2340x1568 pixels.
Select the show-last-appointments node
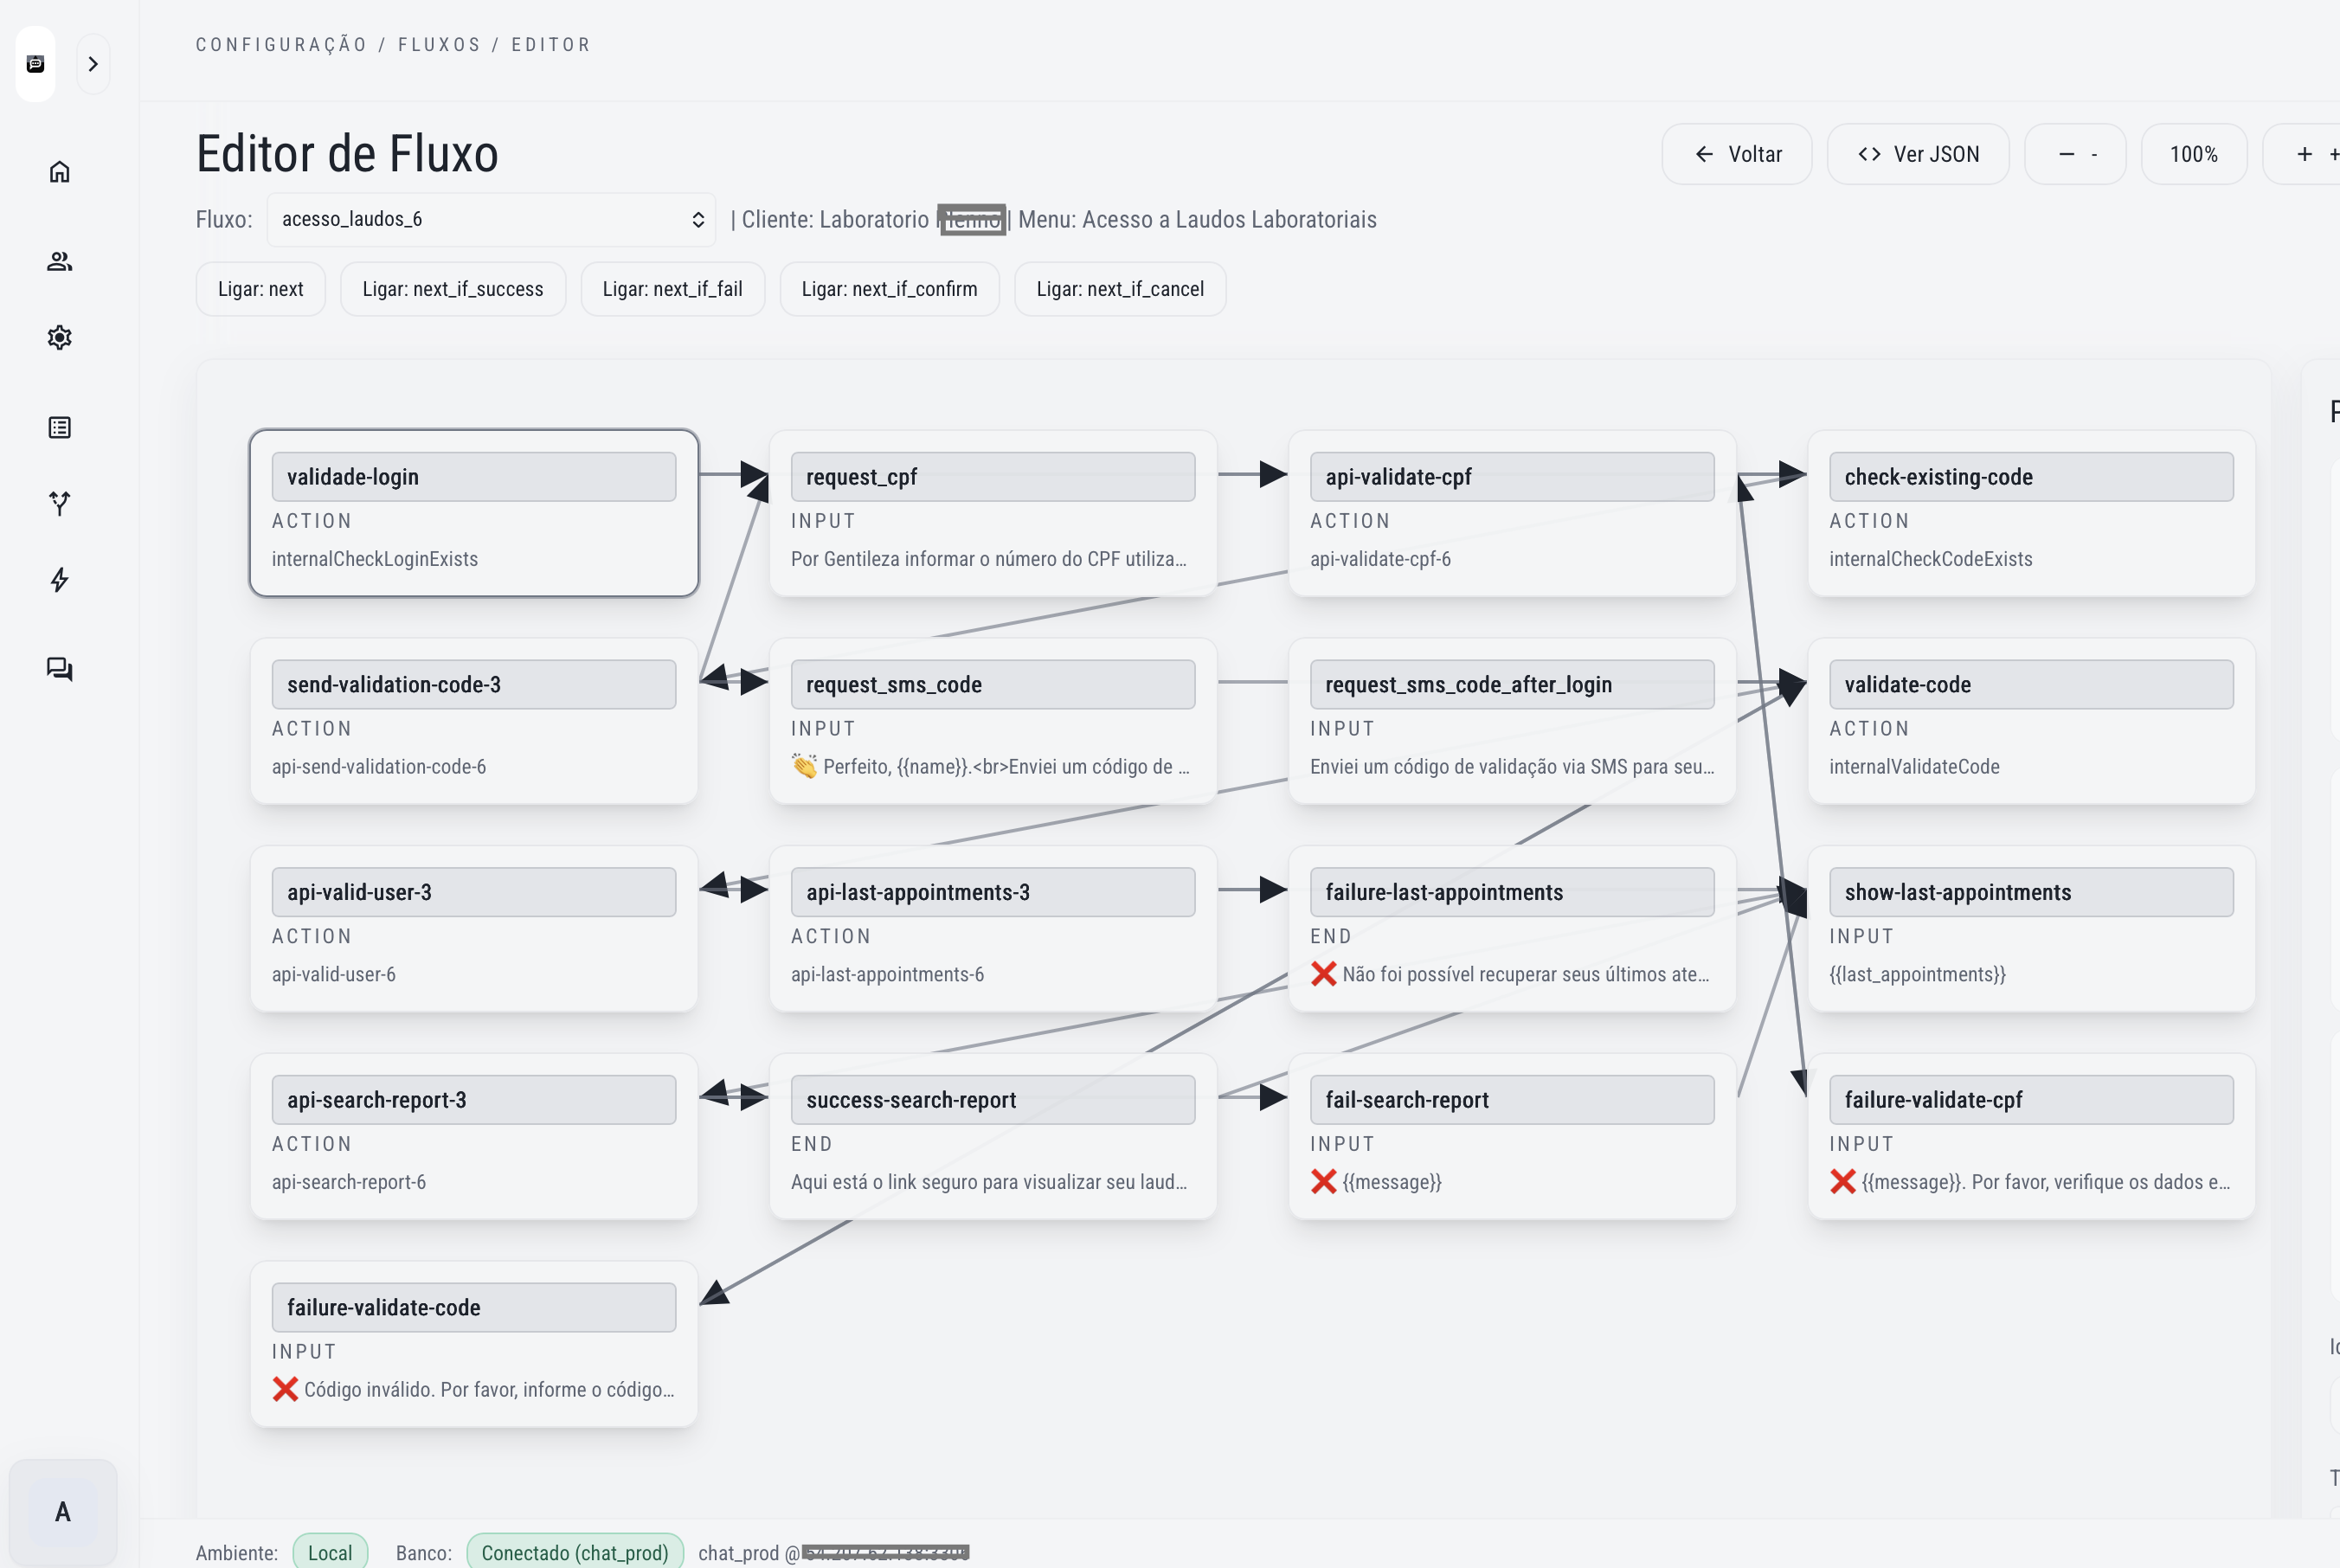pos(2031,929)
